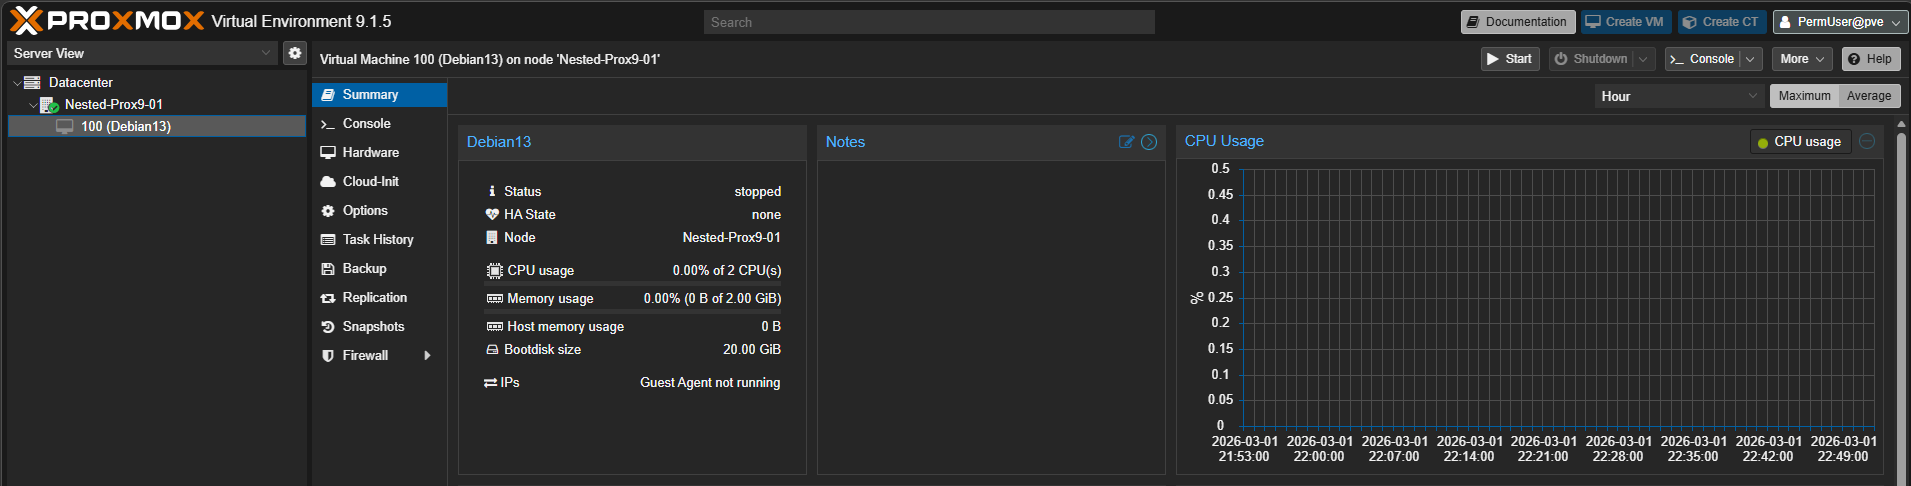Select the Datacenter server icon
Viewport: 1911px width, 486px height.
(32, 82)
